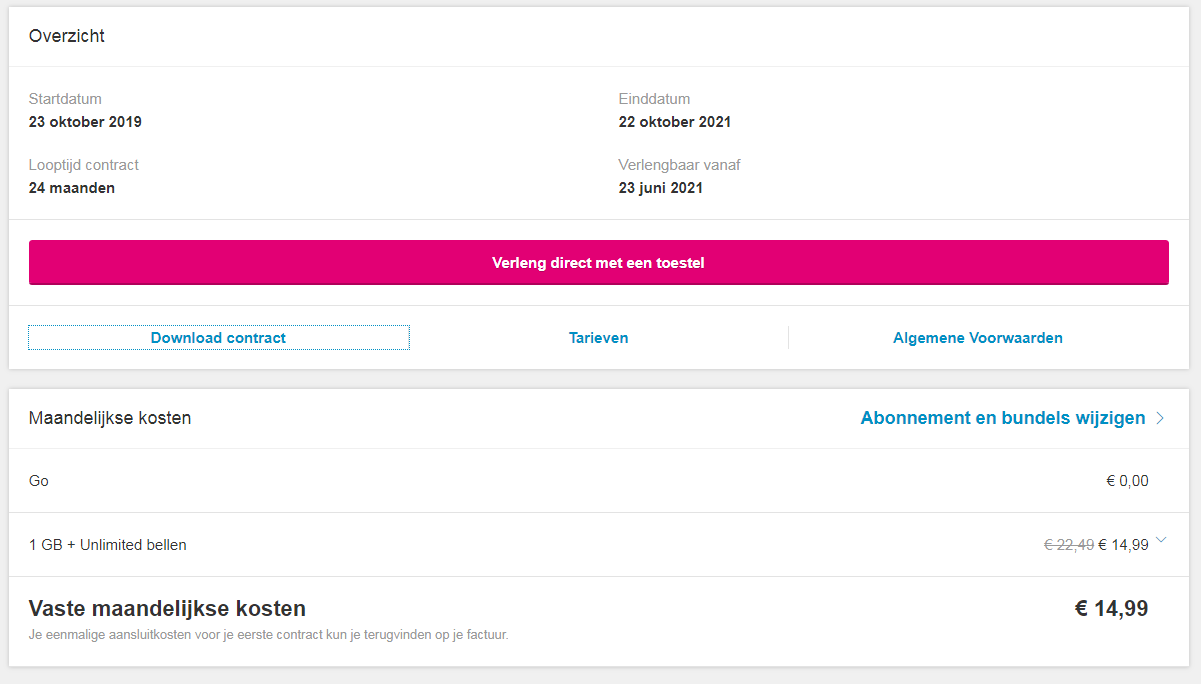Click the pink Verleng direct met een toestel button
Viewport: 1201px width, 684px height.
click(598, 262)
